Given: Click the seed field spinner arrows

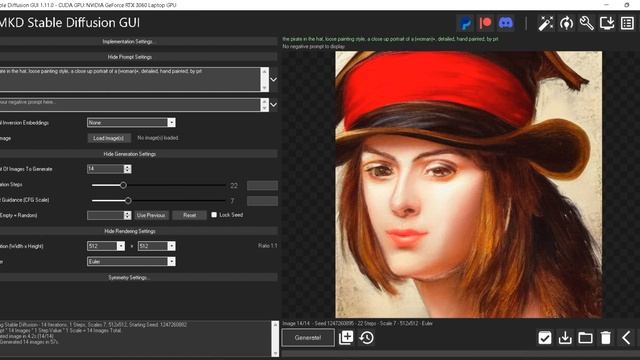Looking at the screenshot, I should click(127, 215).
